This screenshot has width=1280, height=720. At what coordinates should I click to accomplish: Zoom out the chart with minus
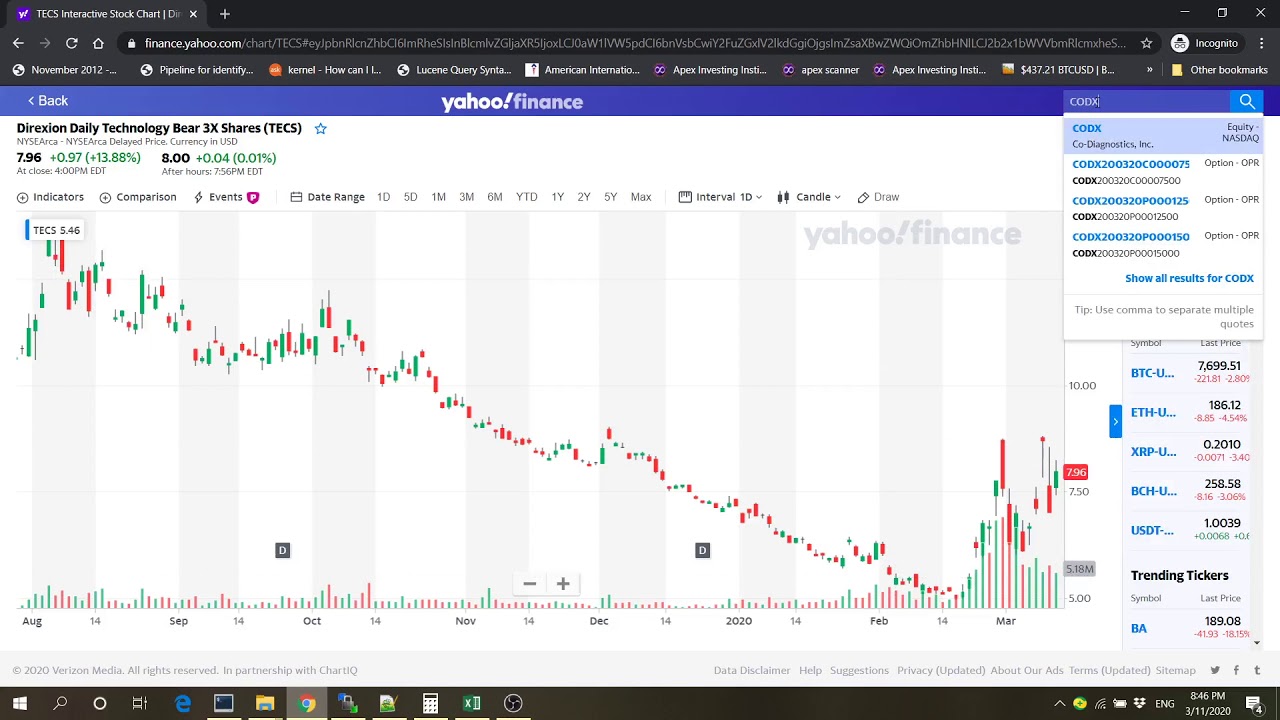(529, 584)
